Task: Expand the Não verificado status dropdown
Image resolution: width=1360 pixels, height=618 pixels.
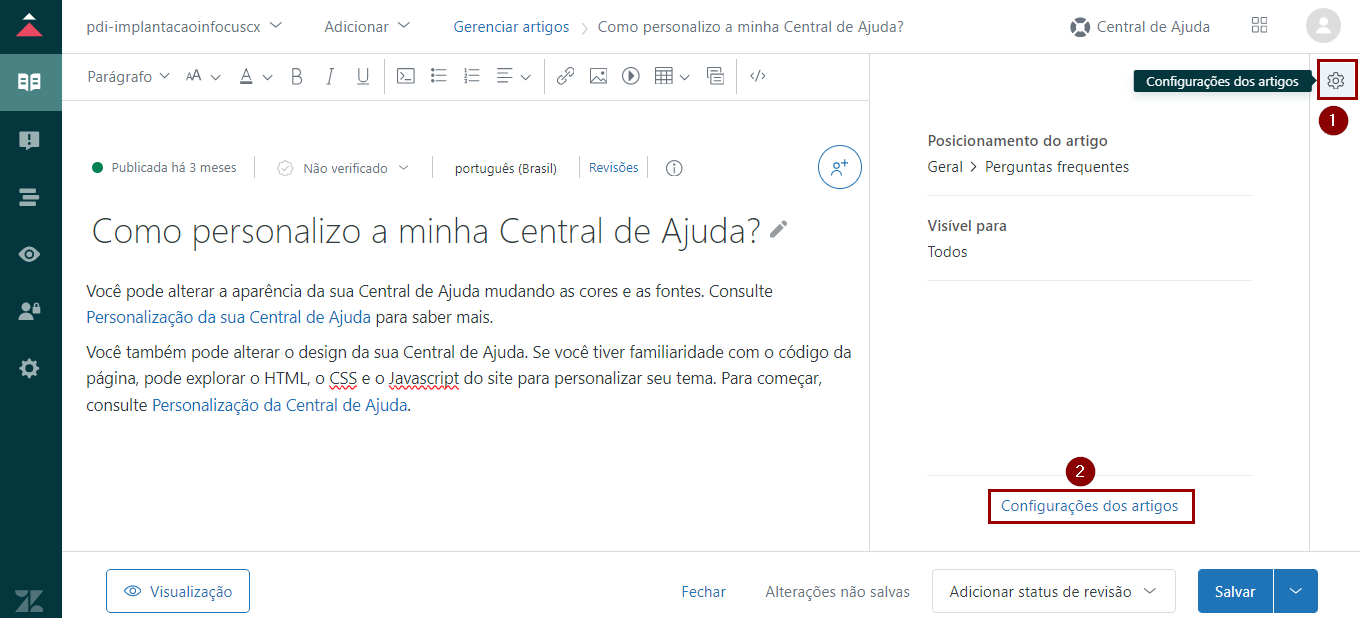Action: click(x=345, y=168)
